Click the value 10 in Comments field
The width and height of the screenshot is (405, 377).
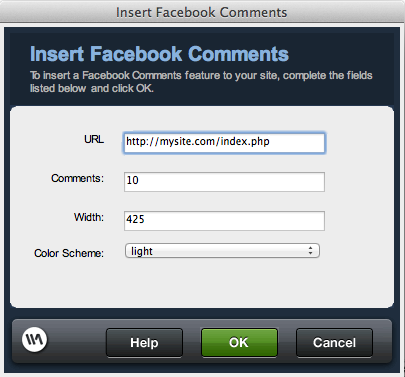pos(132,180)
